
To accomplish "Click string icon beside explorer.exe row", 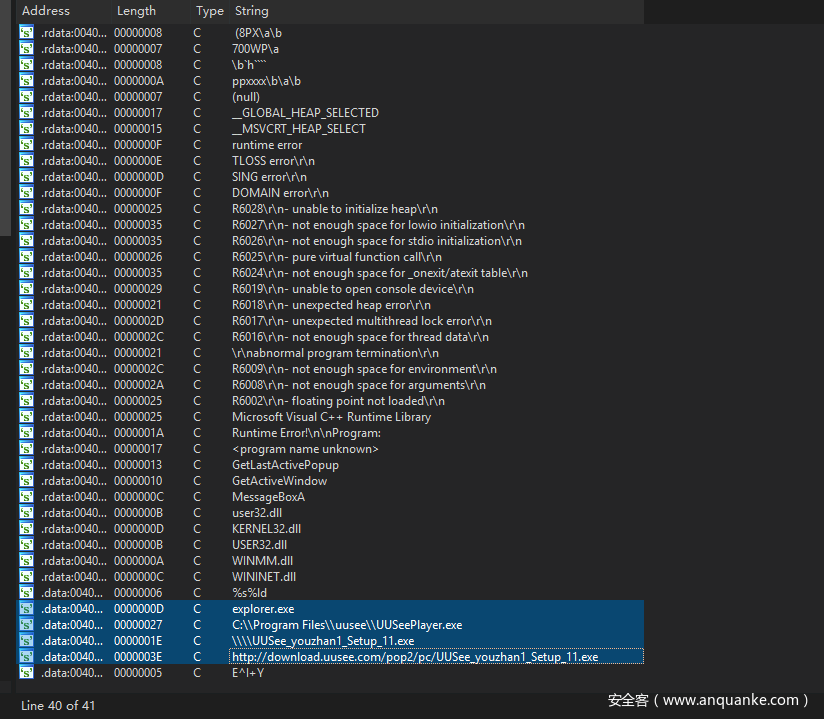I will point(26,609).
